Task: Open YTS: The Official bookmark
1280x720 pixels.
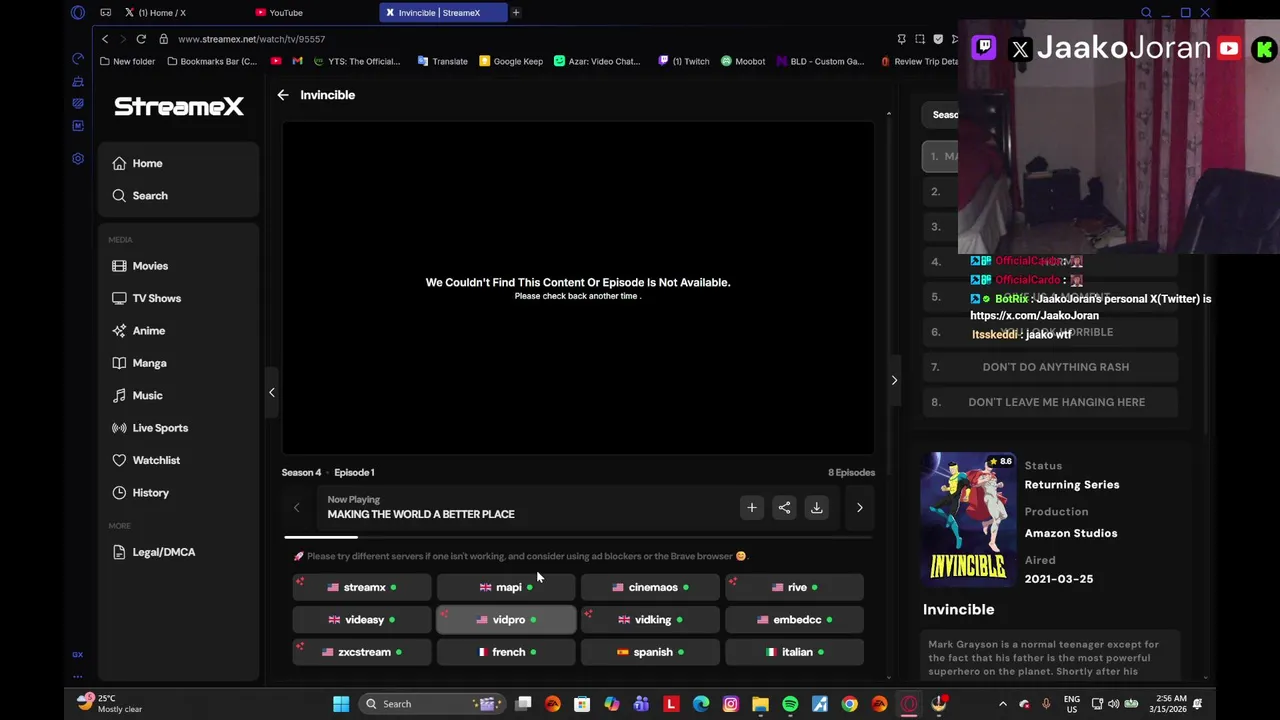Action: pos(357,61)
